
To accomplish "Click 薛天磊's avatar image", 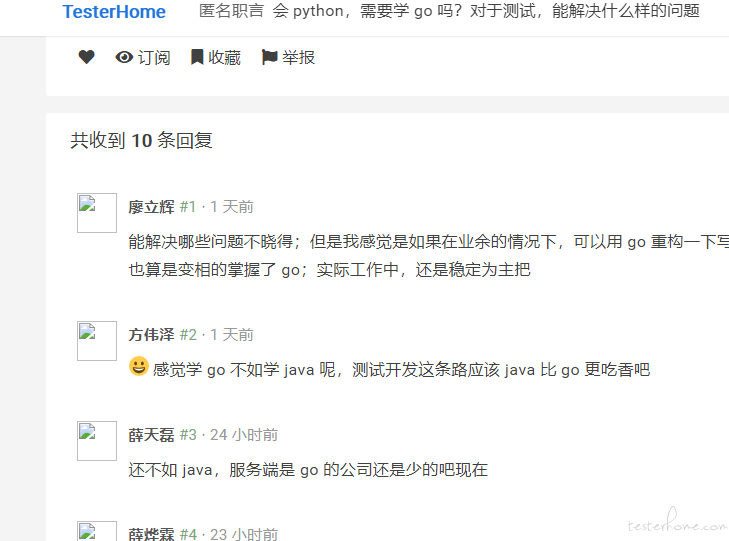I will 97,441.
